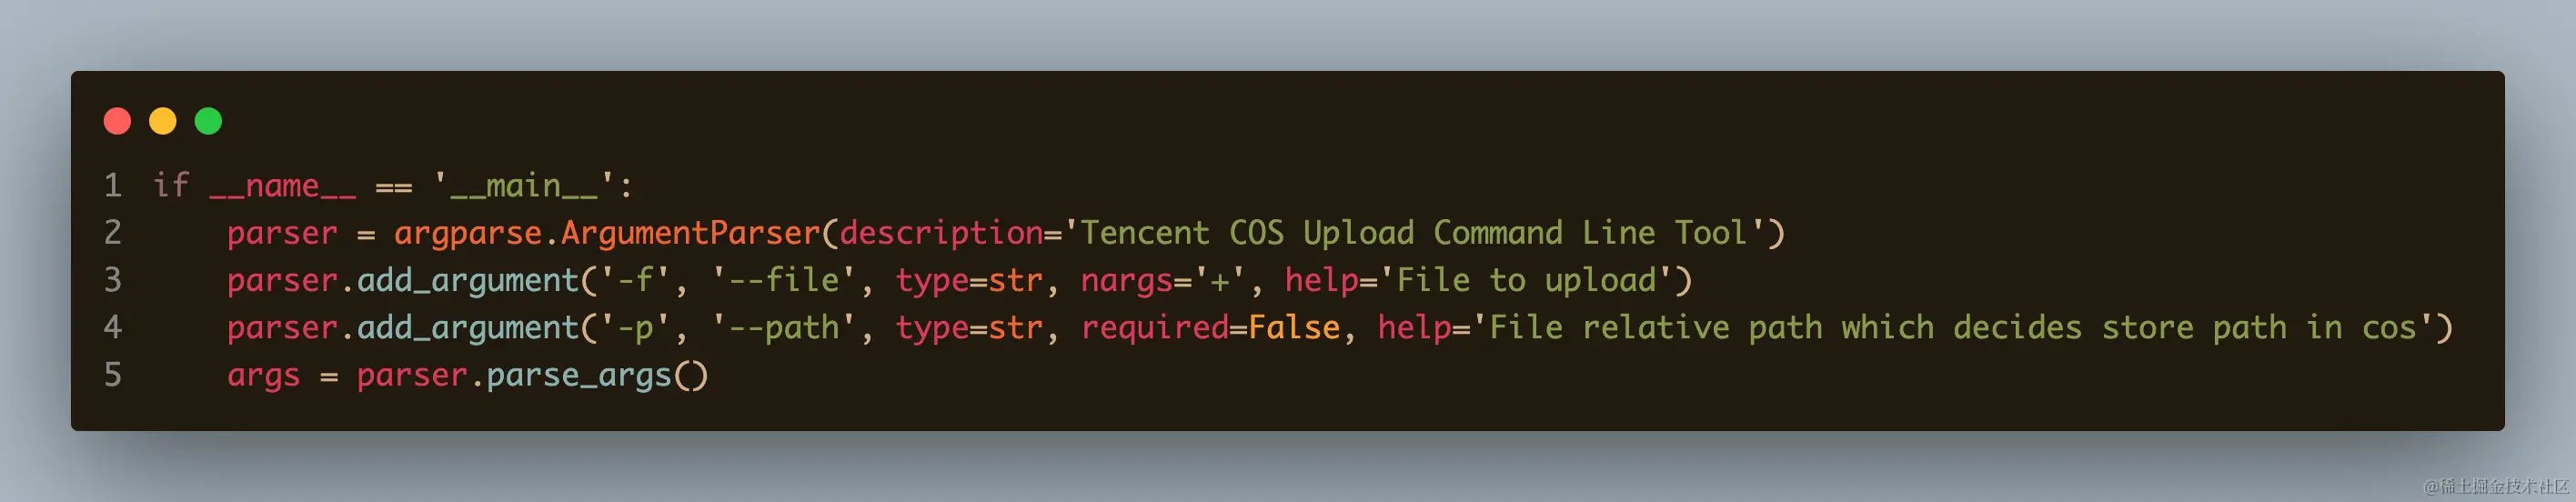Click the 'File to upload' help text
Image resolution: width=2576 pixels, height=502 pixels.
tap(1526, 280)
